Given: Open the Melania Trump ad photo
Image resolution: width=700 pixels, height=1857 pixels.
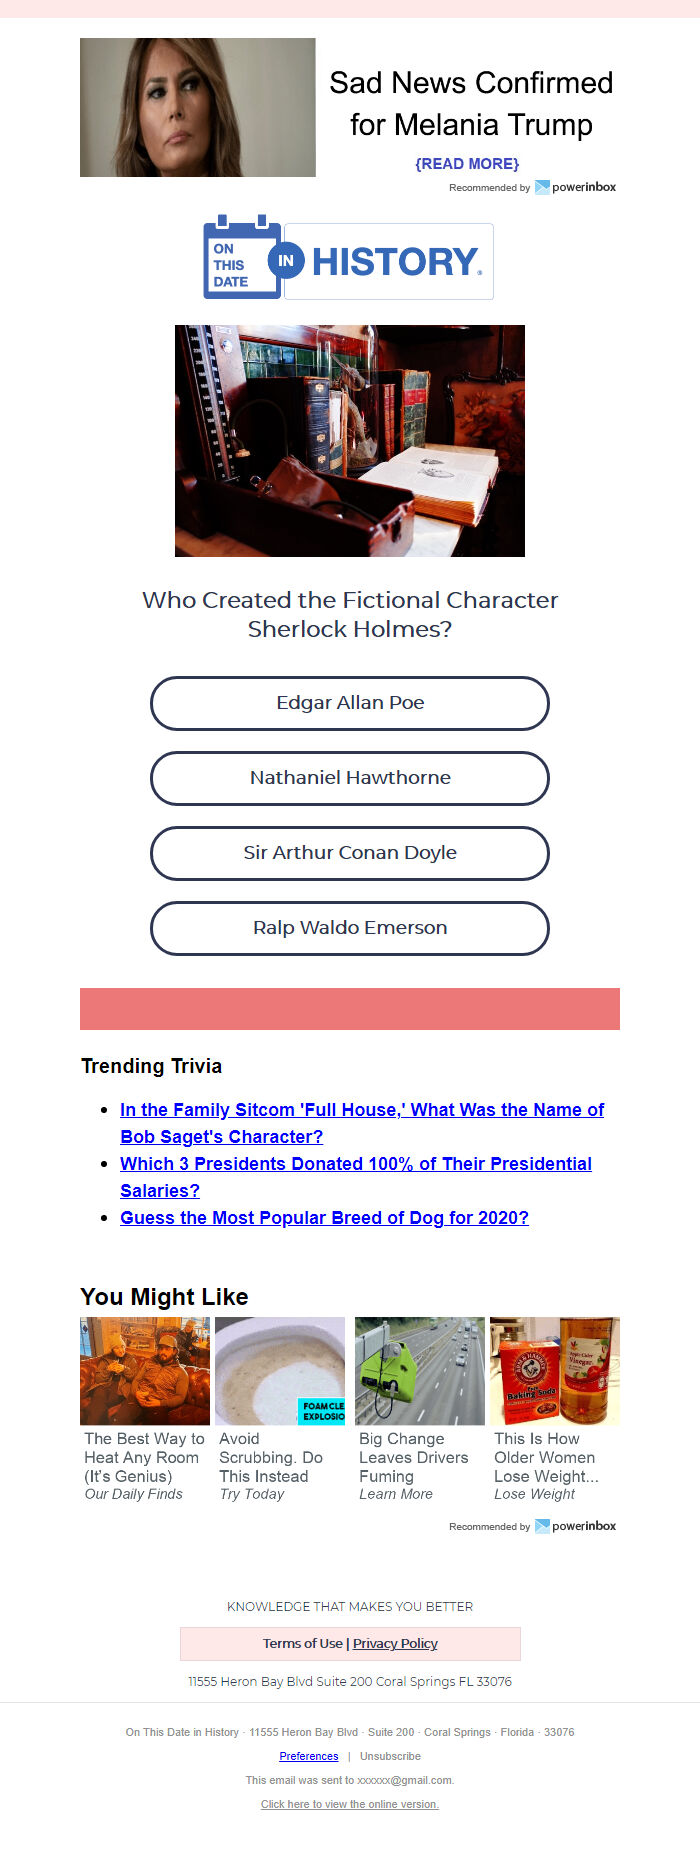Looking at the screenshot, I should coord(198,108).
